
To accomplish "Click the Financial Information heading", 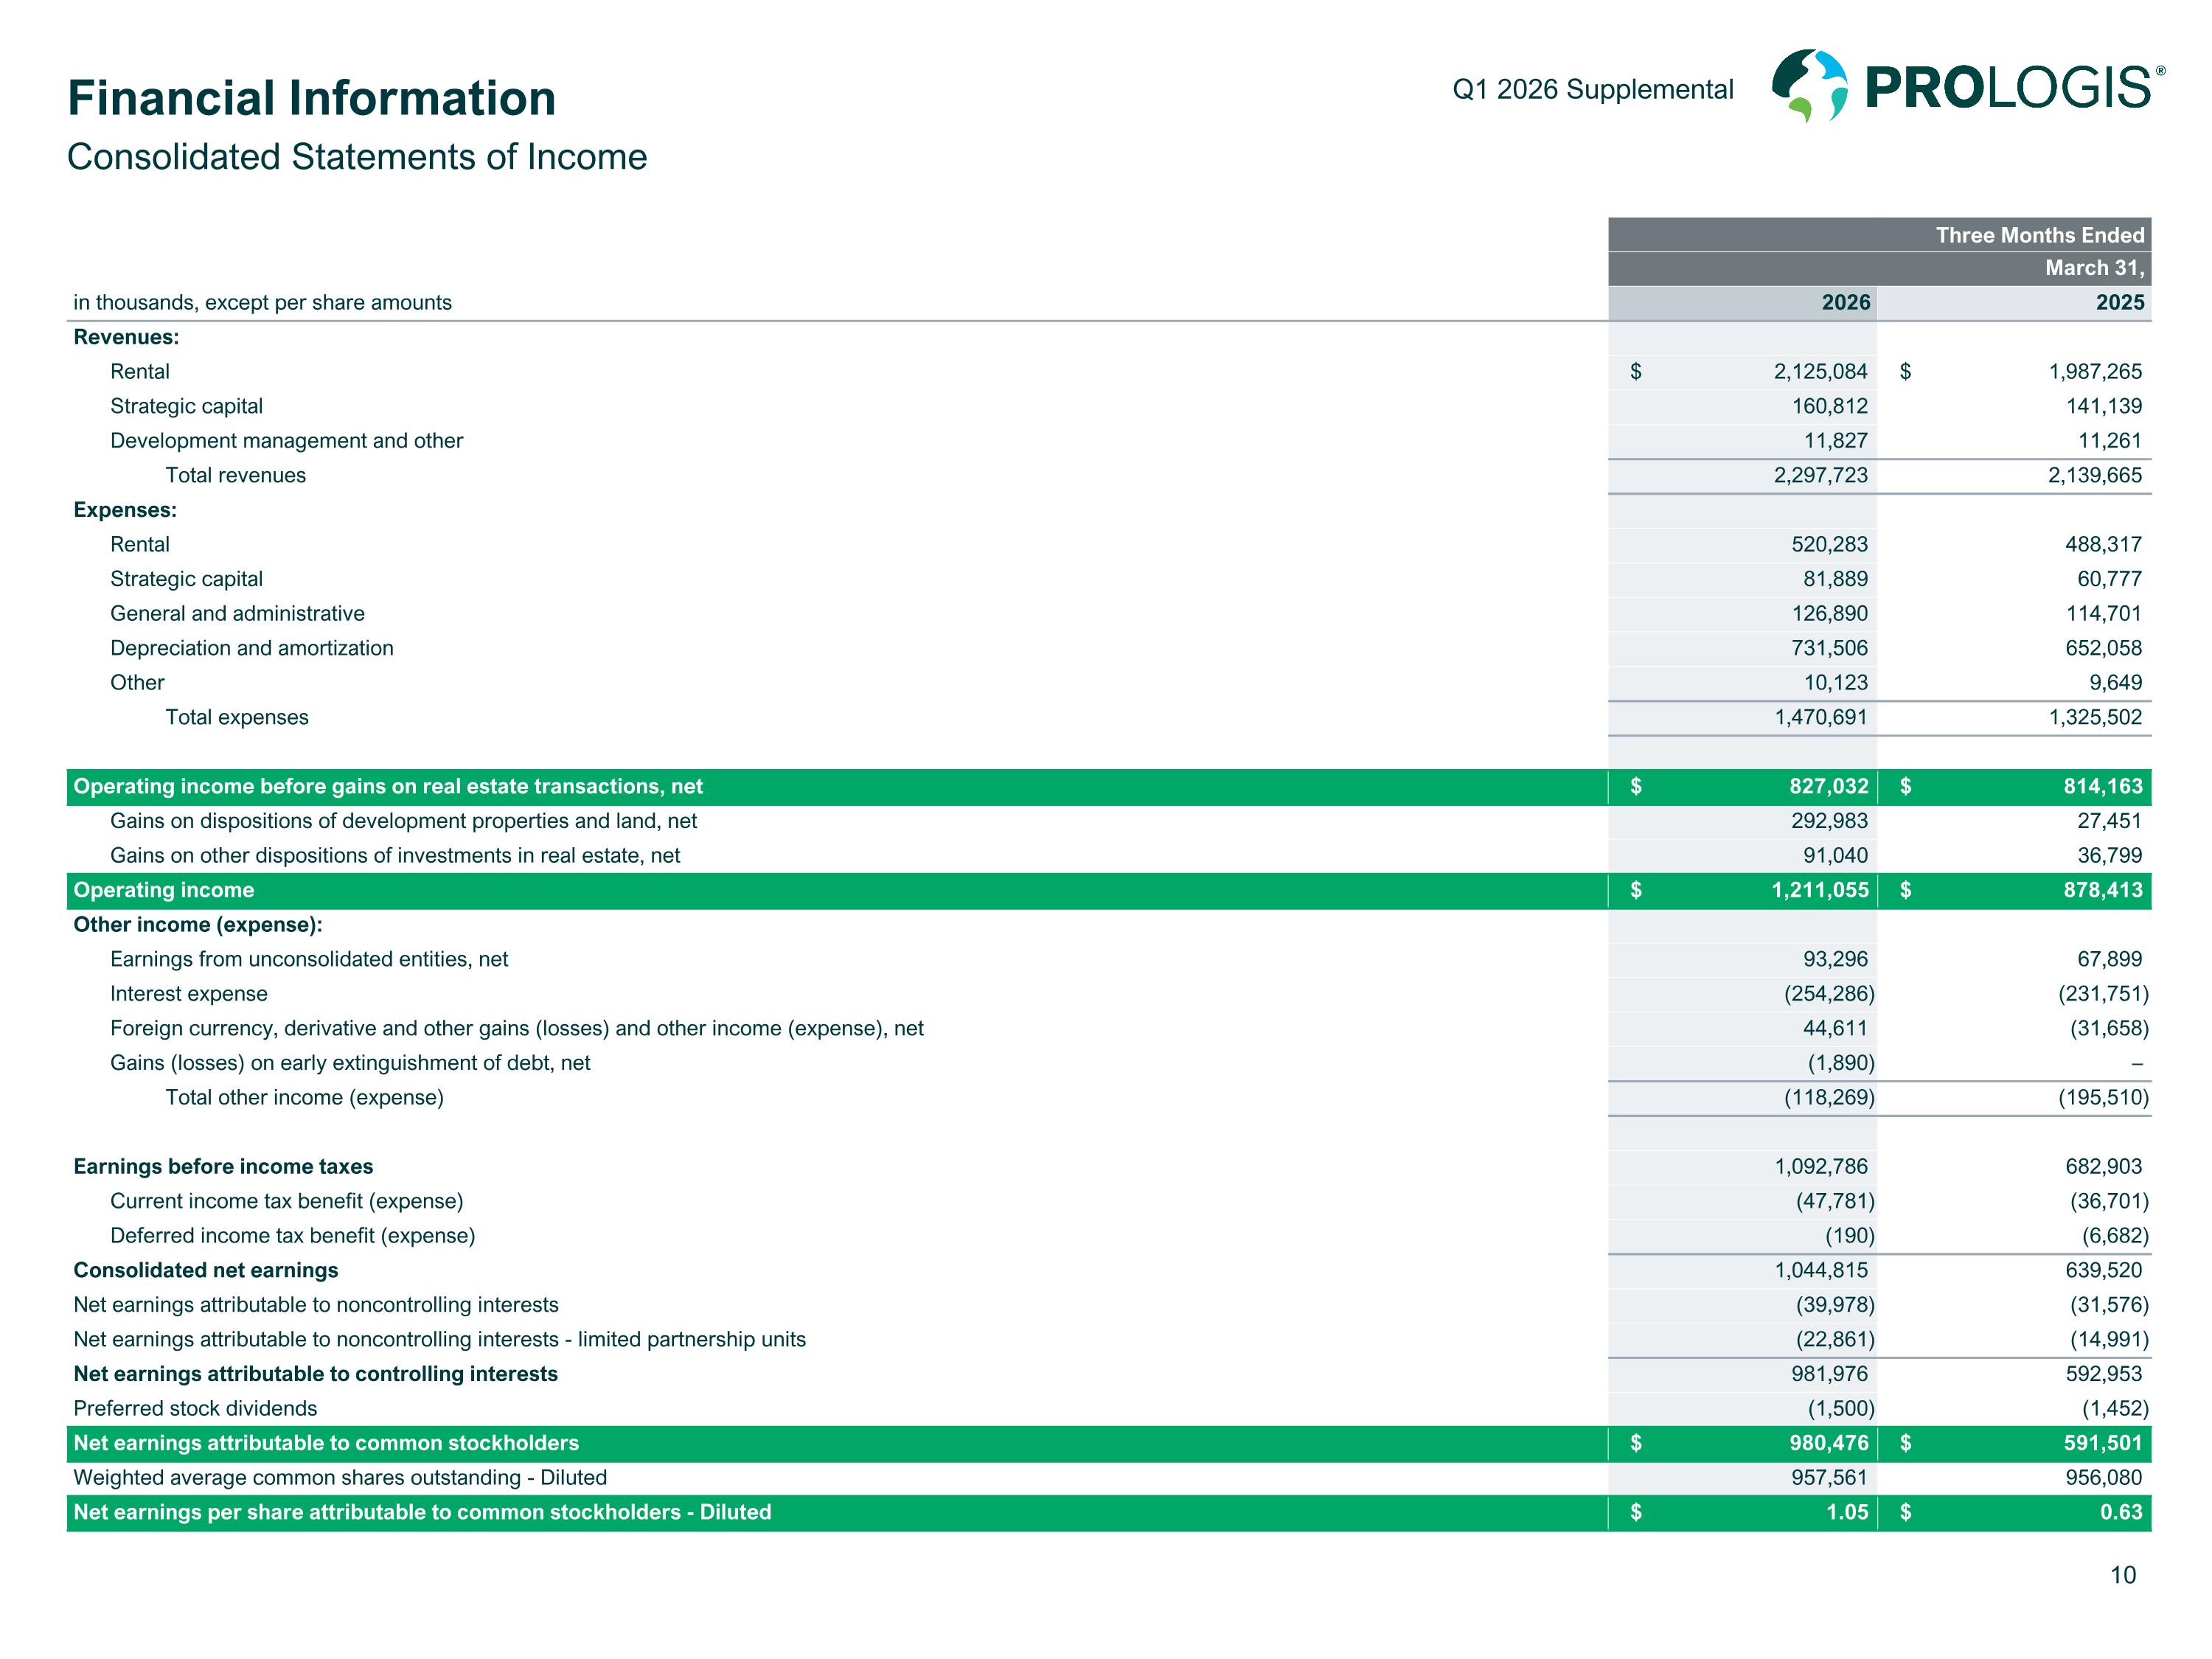I will click(x=311, y=98).
